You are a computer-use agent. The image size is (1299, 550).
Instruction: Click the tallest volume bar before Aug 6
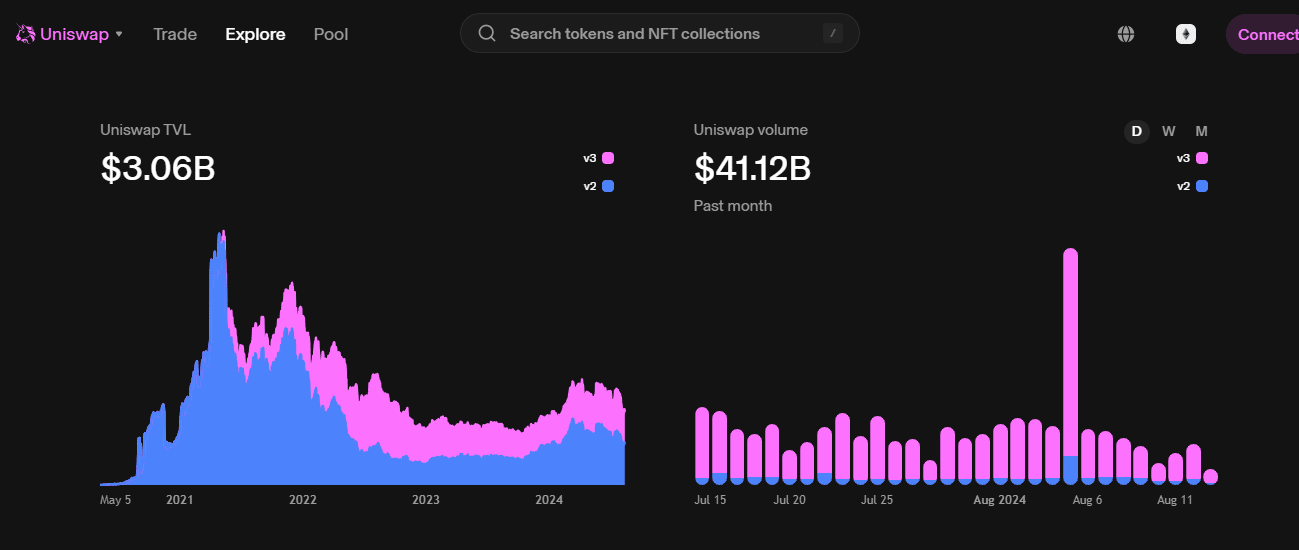[1070, 366]
